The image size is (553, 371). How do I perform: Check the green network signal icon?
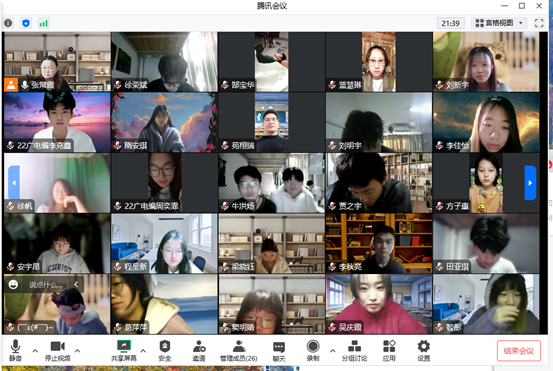point(43,23)
